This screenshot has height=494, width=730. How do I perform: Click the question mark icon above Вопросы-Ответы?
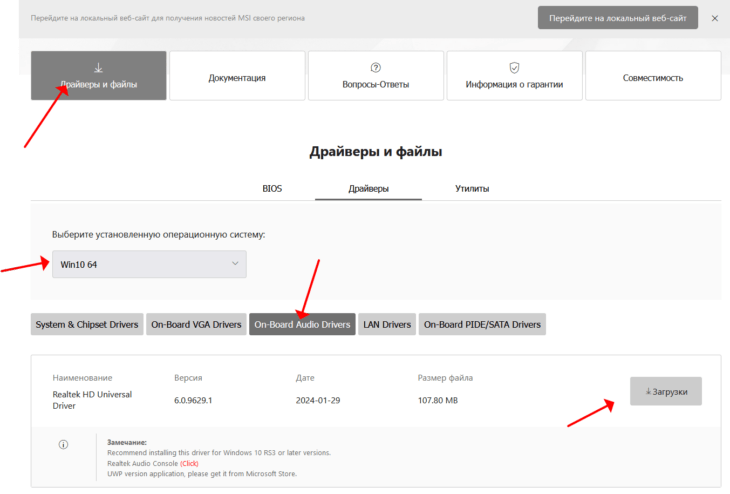click(376, 68)
